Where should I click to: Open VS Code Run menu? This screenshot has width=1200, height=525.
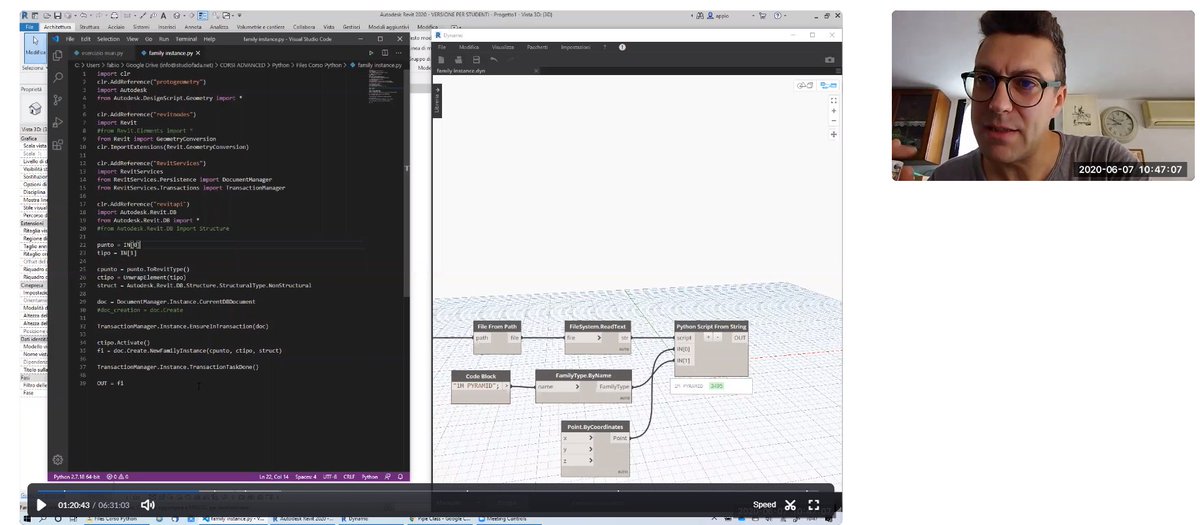coord(164,38)
